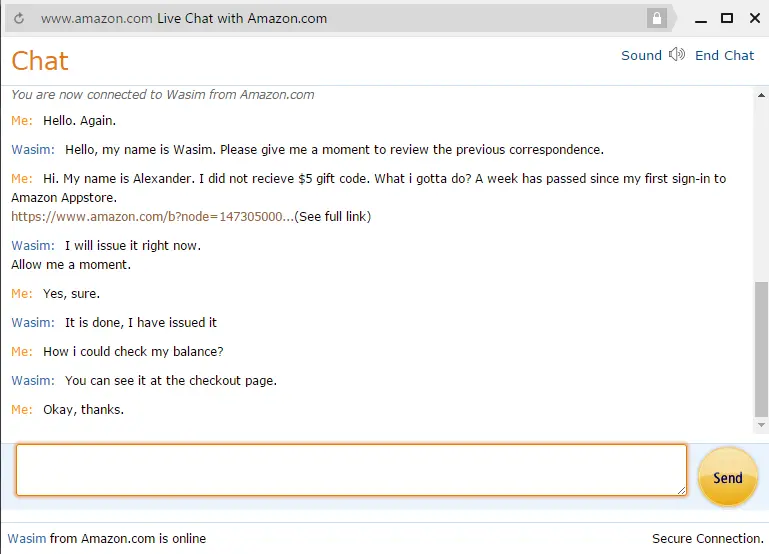Image resolution: width=769 pixels, height=554 pixels.
Task: Click the Wasim name in status bar
Action: (27, 538)
